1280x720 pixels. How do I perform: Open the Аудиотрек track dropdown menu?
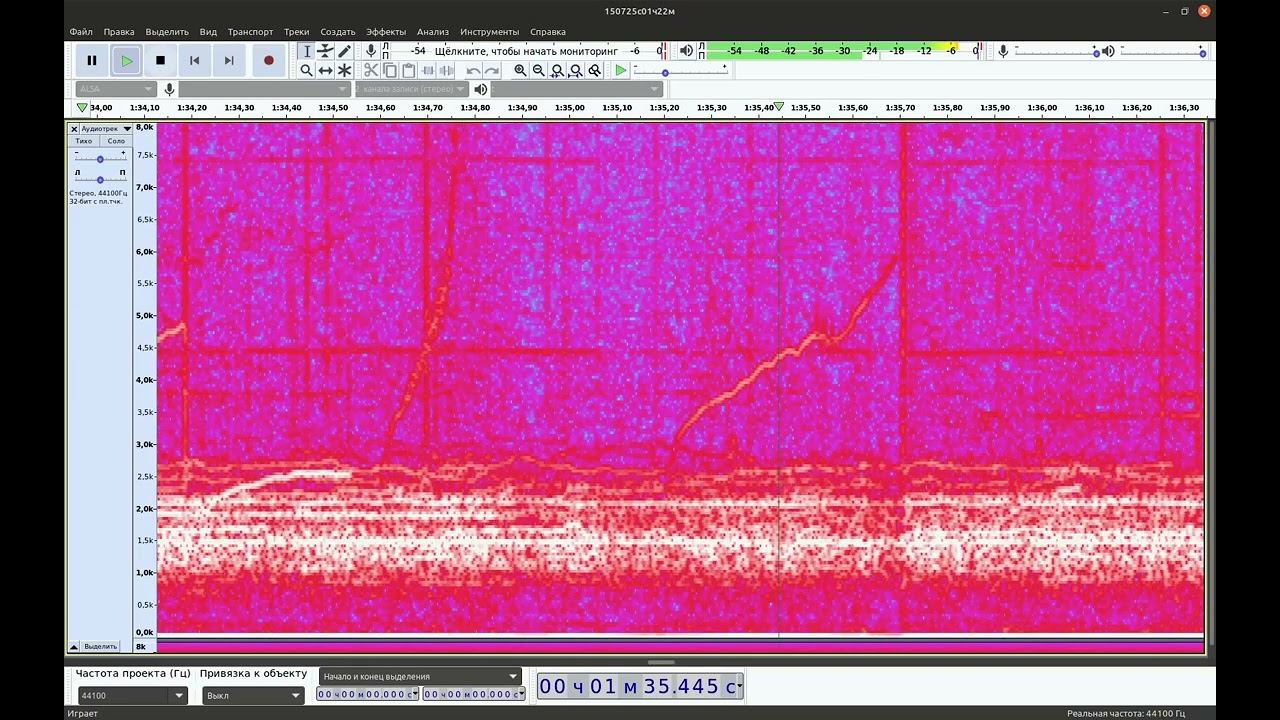pos(106,129)
